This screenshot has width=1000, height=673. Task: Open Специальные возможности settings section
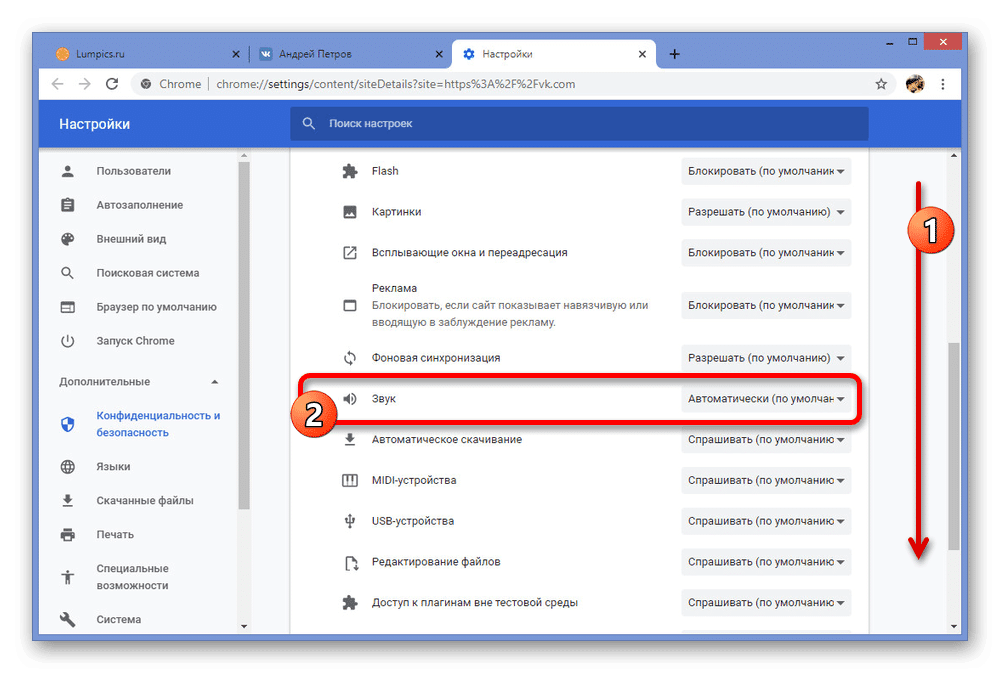[x=133, y=577]
